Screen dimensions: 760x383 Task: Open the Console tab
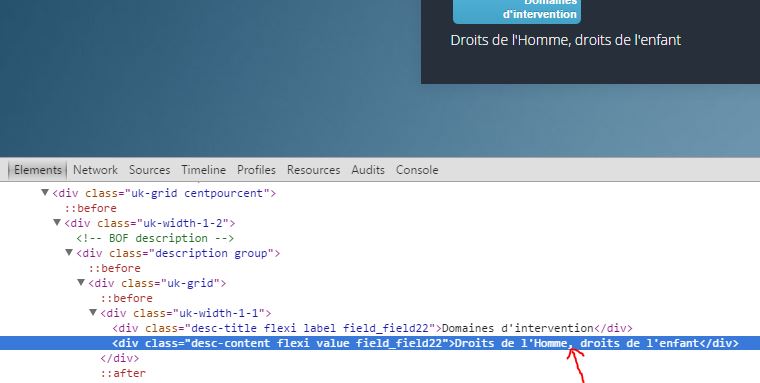pos(417,170)
